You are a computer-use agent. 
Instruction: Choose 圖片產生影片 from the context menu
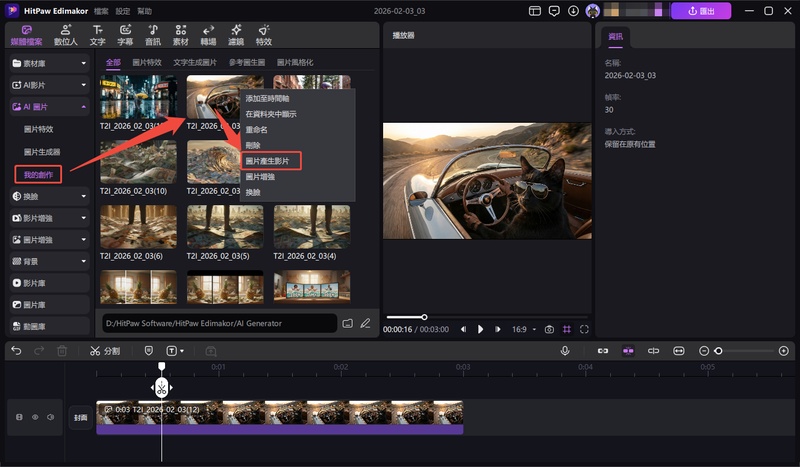(267, 160)
